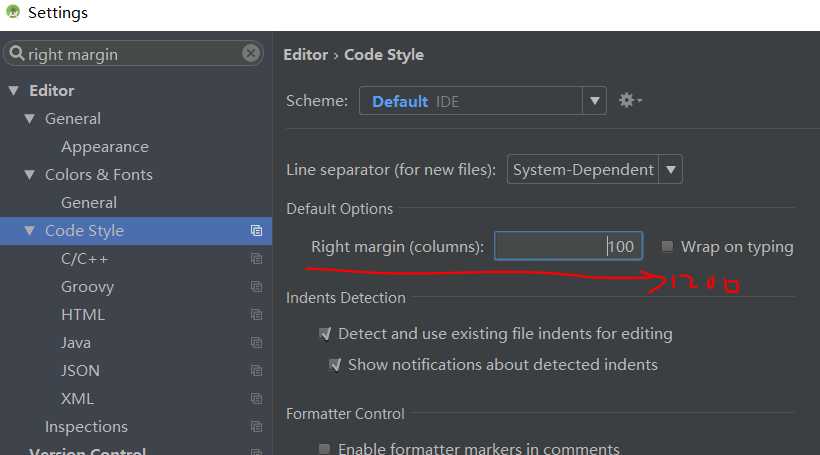Open the Scheme dropdown arrow
The width and height of the screenshot is (820, 455).
[595, 100]
